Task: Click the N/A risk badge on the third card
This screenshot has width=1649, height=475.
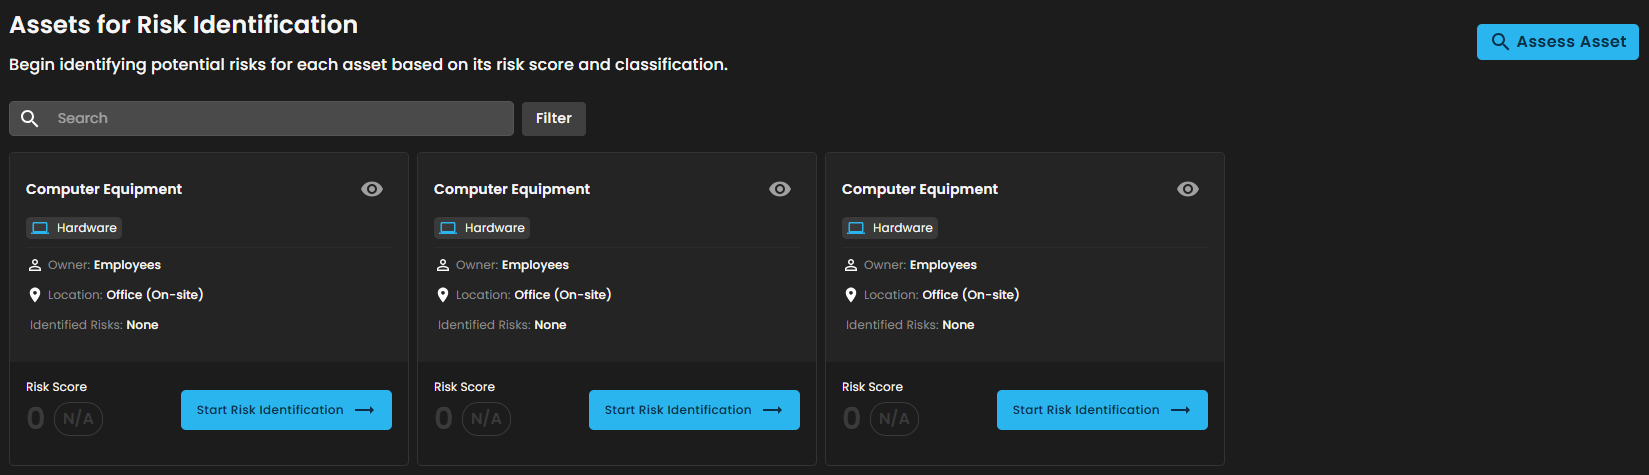Action: [x=894, y=419]
